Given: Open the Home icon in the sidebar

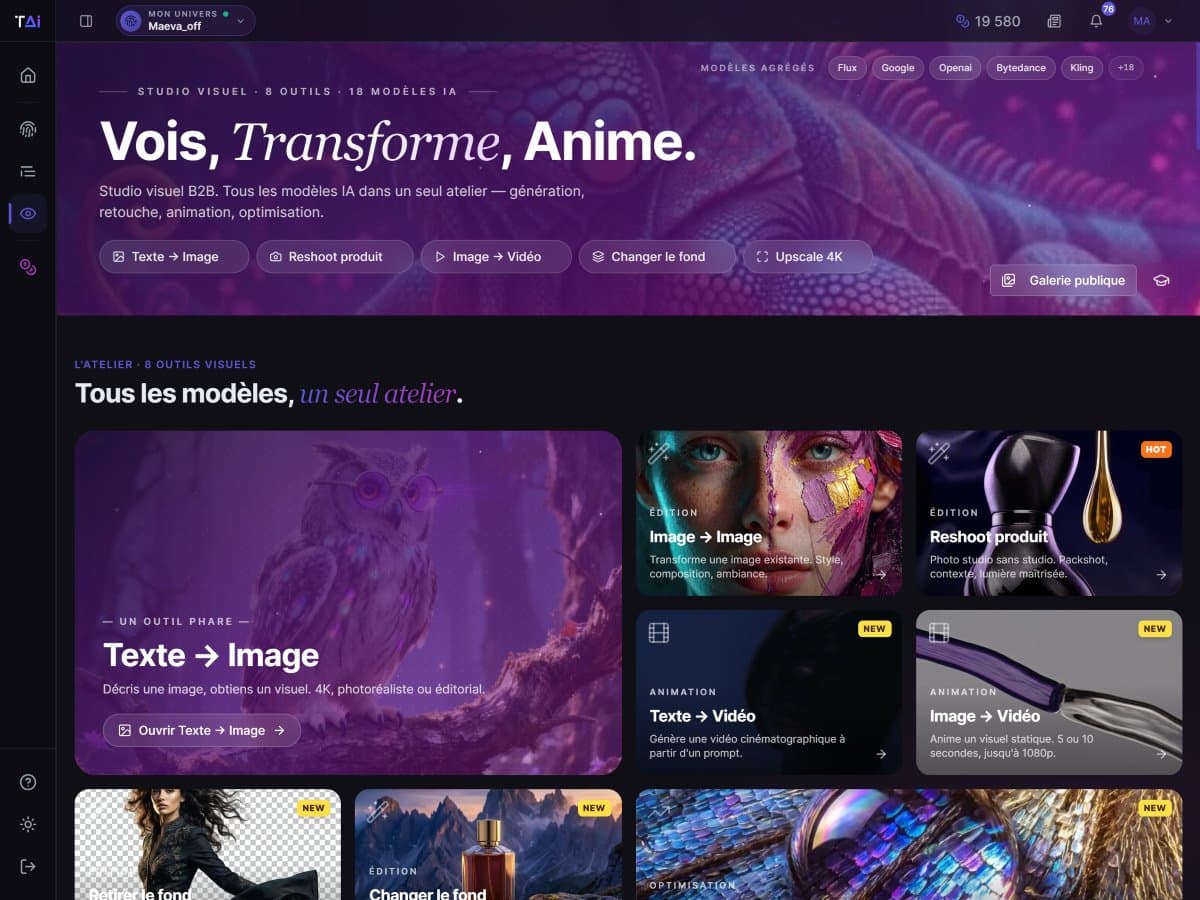Looking at the screenshot, I should click(x=28, y=75).
